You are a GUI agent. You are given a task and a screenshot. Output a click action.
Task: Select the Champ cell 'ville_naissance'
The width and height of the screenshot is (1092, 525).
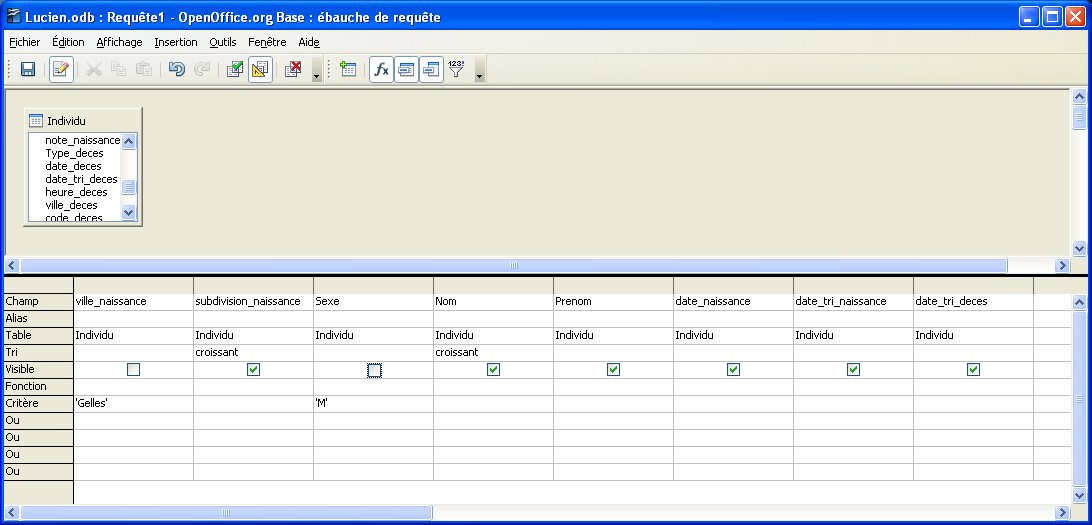(134, 301)
